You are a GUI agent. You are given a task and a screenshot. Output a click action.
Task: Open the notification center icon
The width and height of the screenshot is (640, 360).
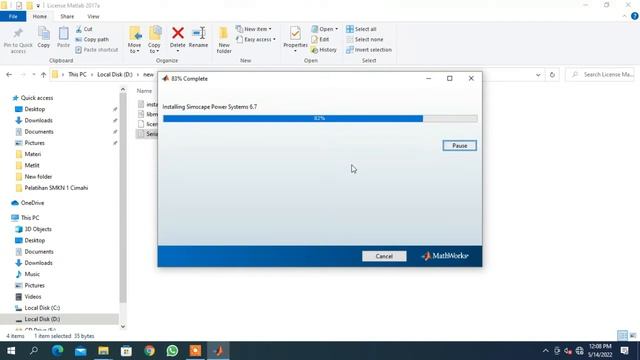pyautogui.click(x=624, y=351)
